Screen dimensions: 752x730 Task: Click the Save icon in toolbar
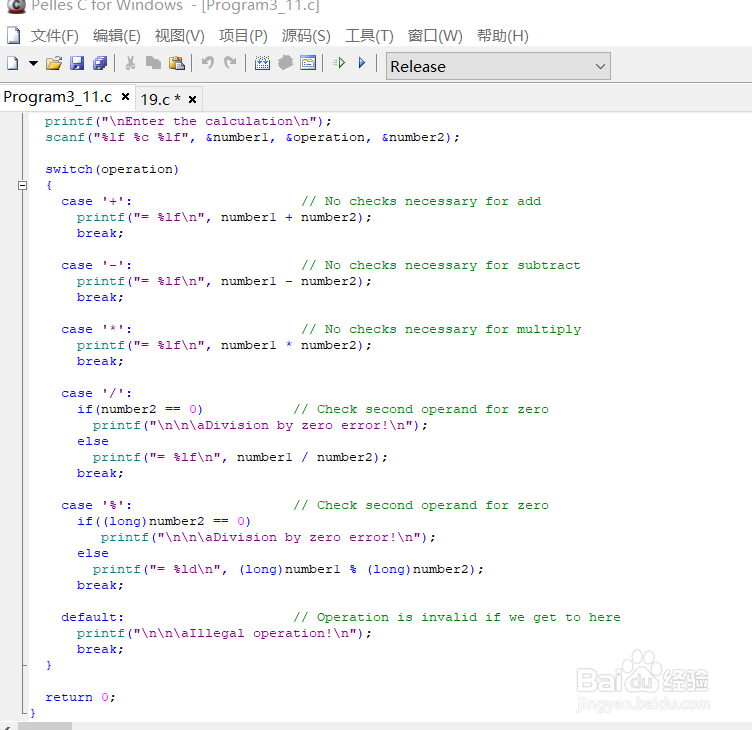77,63
